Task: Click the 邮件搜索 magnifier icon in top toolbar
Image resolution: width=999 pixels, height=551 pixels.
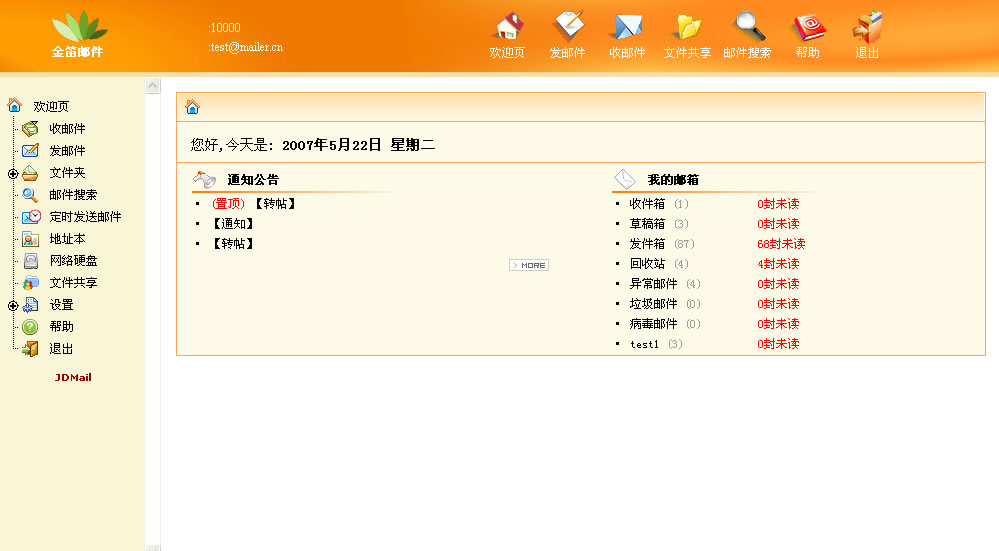Action: [747, 28]
